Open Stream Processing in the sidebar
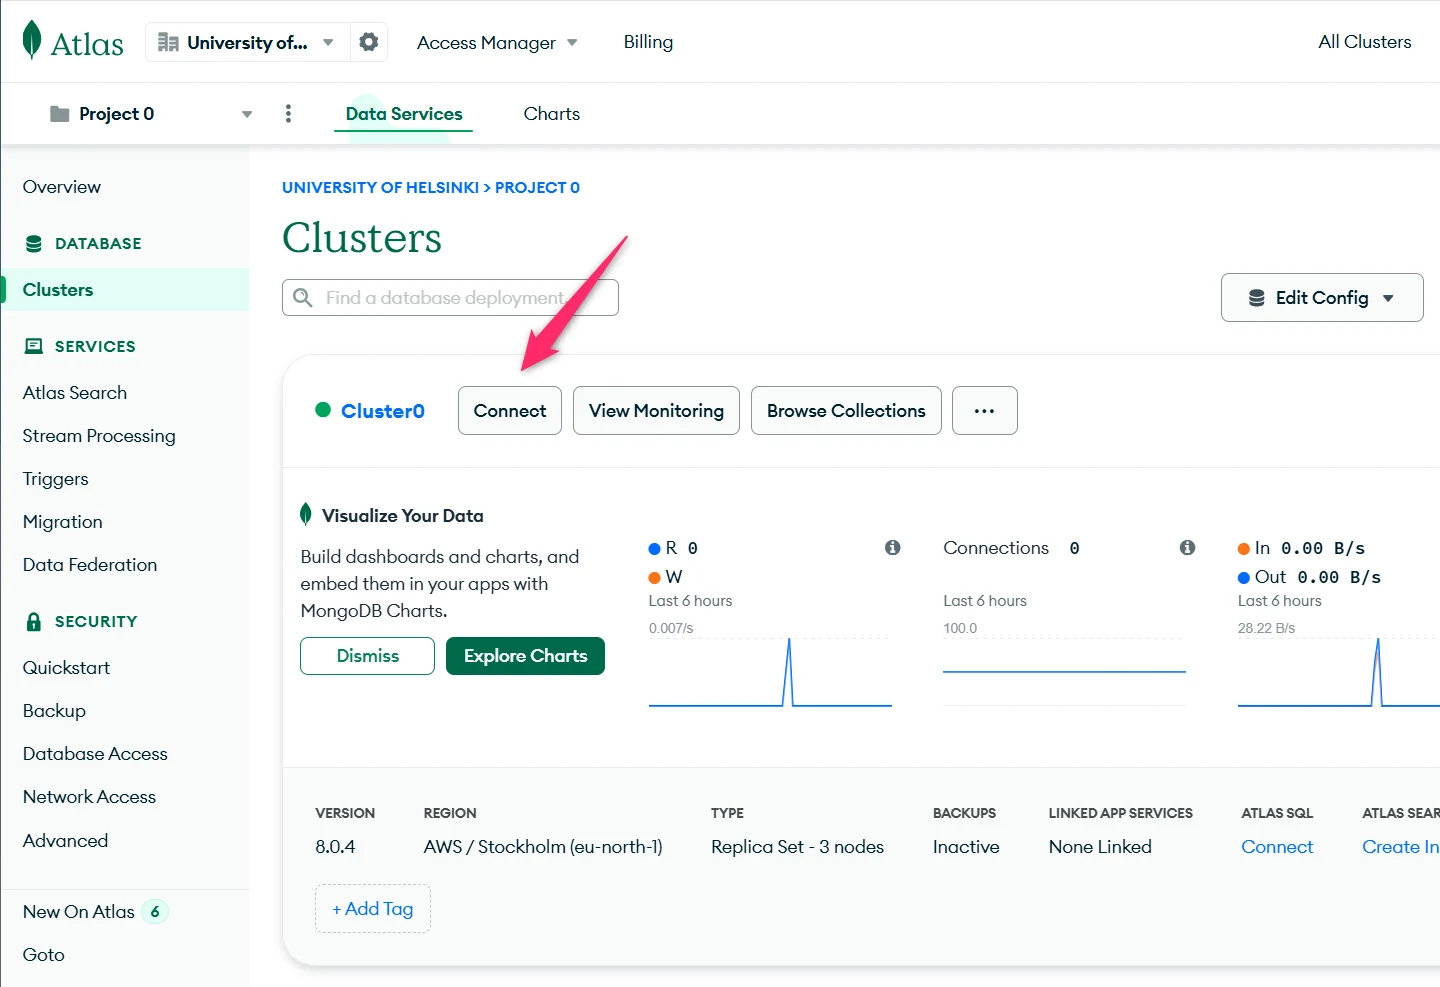This screenshot has height=987, width=1440. (99, 436)
